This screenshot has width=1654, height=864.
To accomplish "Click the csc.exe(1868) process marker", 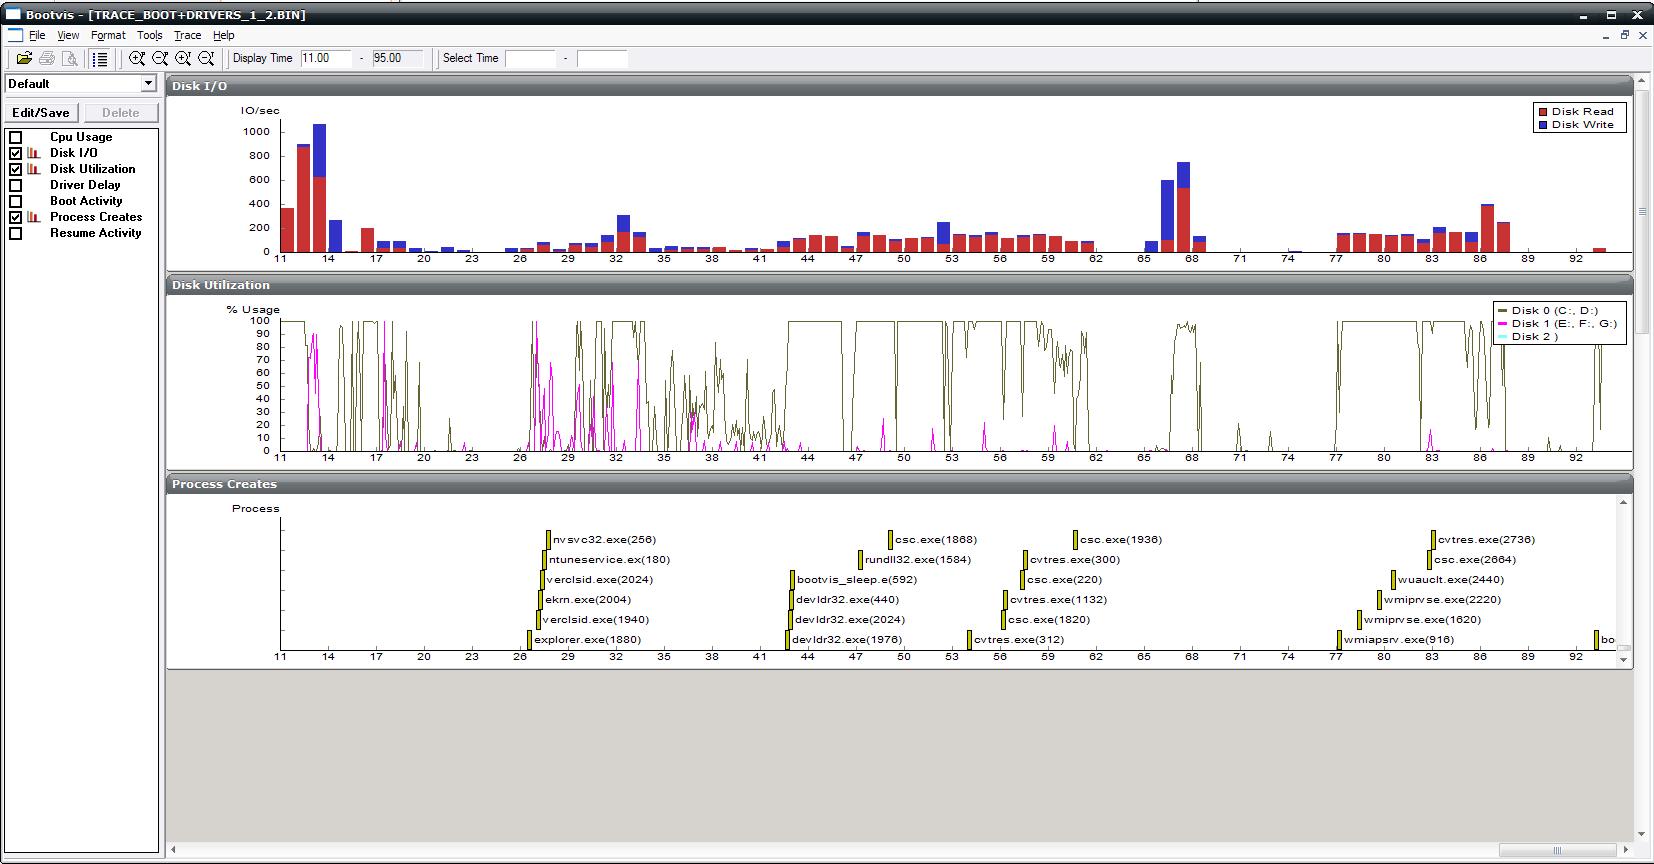I will [890, 540].
